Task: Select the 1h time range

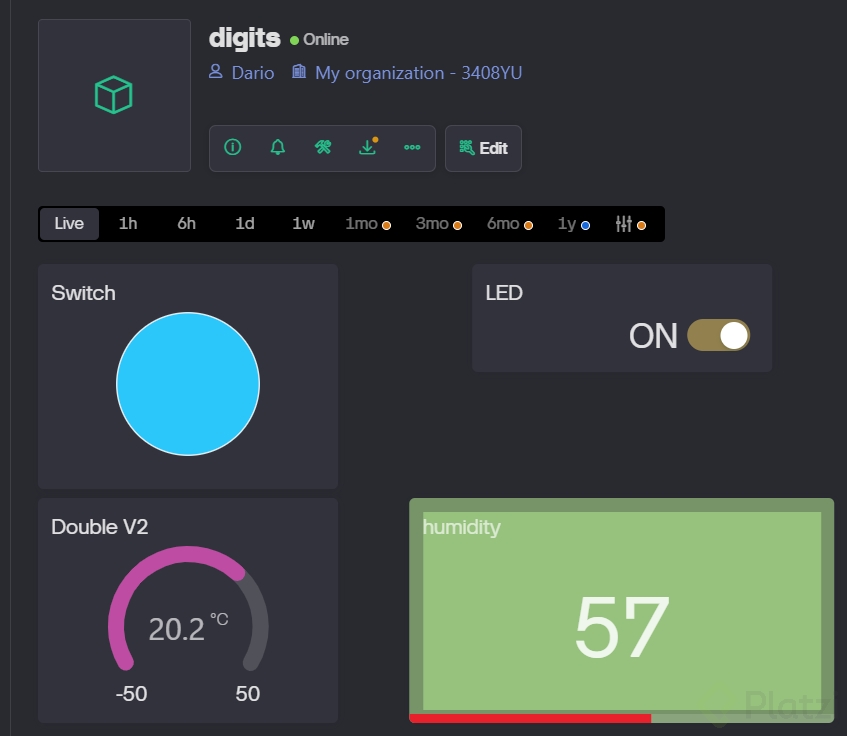Action: tap(128, 224)
